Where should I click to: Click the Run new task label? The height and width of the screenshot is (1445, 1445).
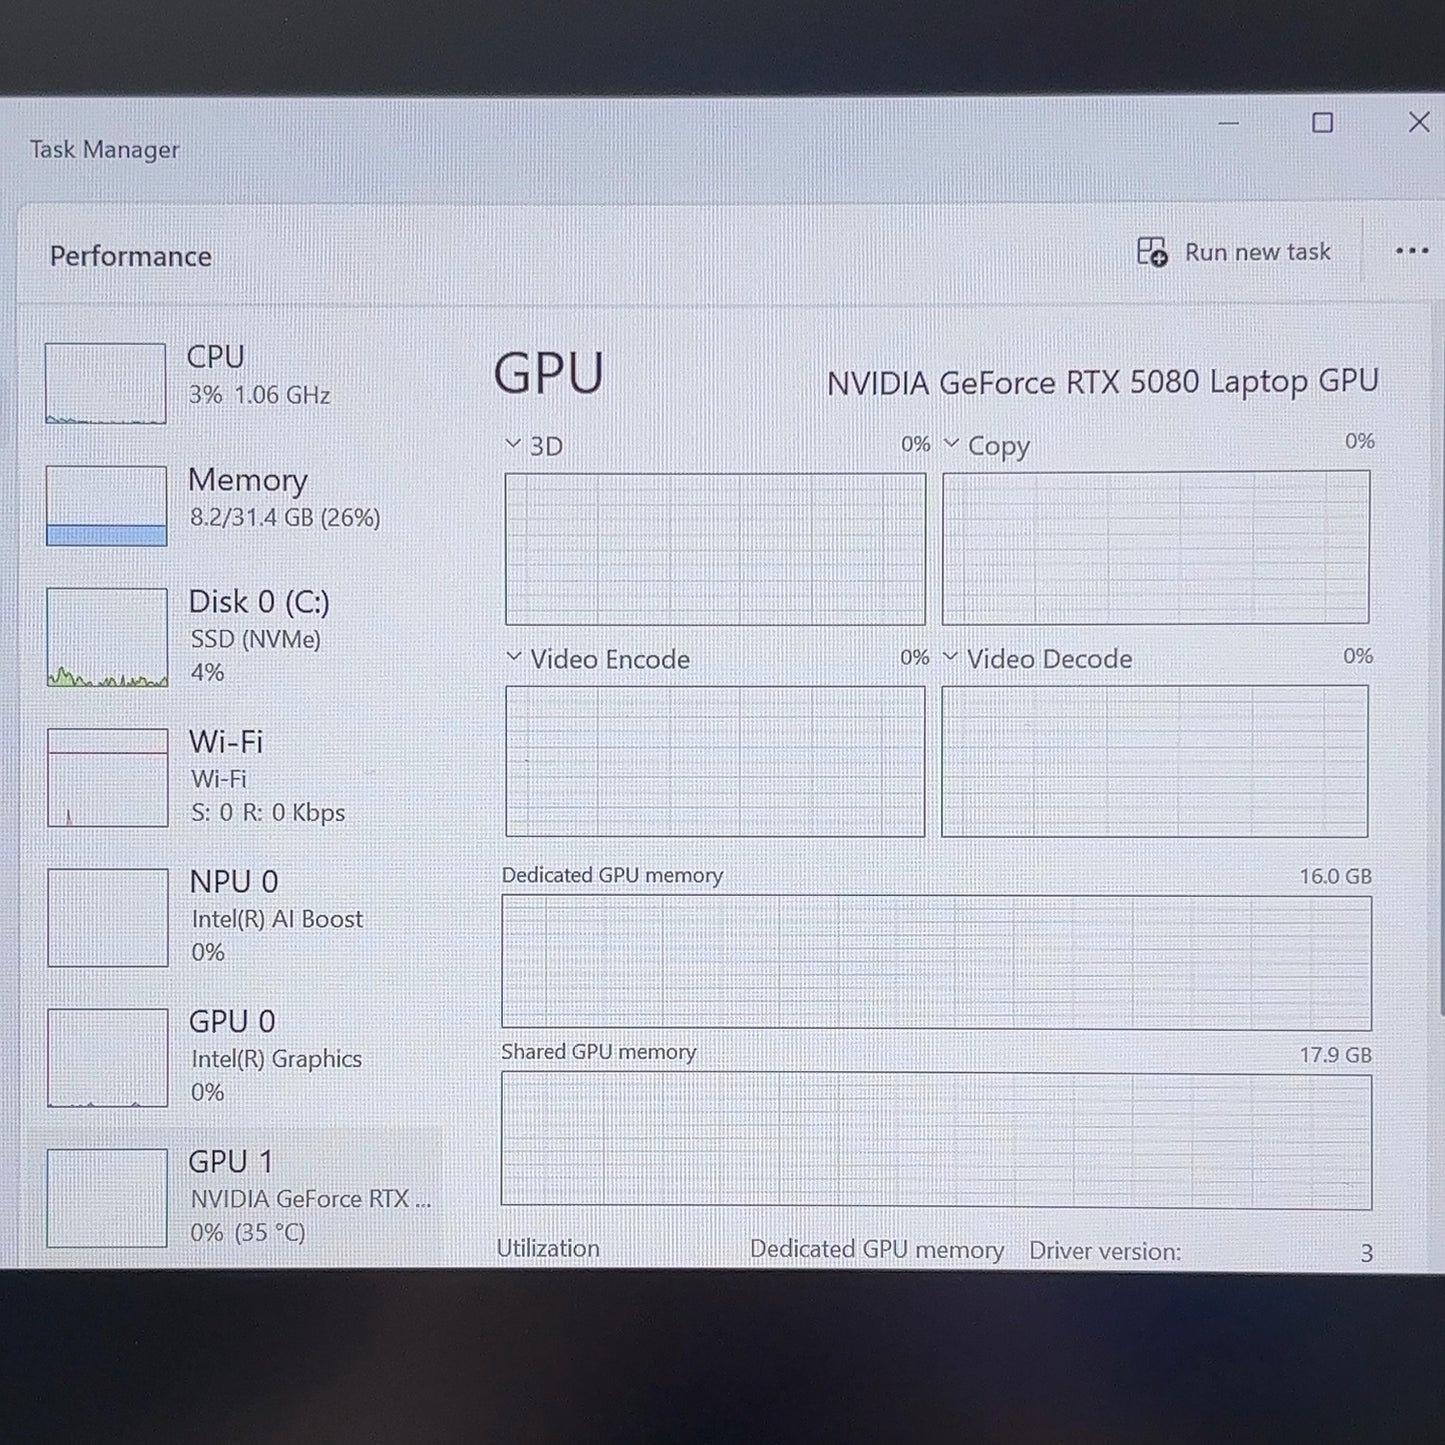point(1257,252)
